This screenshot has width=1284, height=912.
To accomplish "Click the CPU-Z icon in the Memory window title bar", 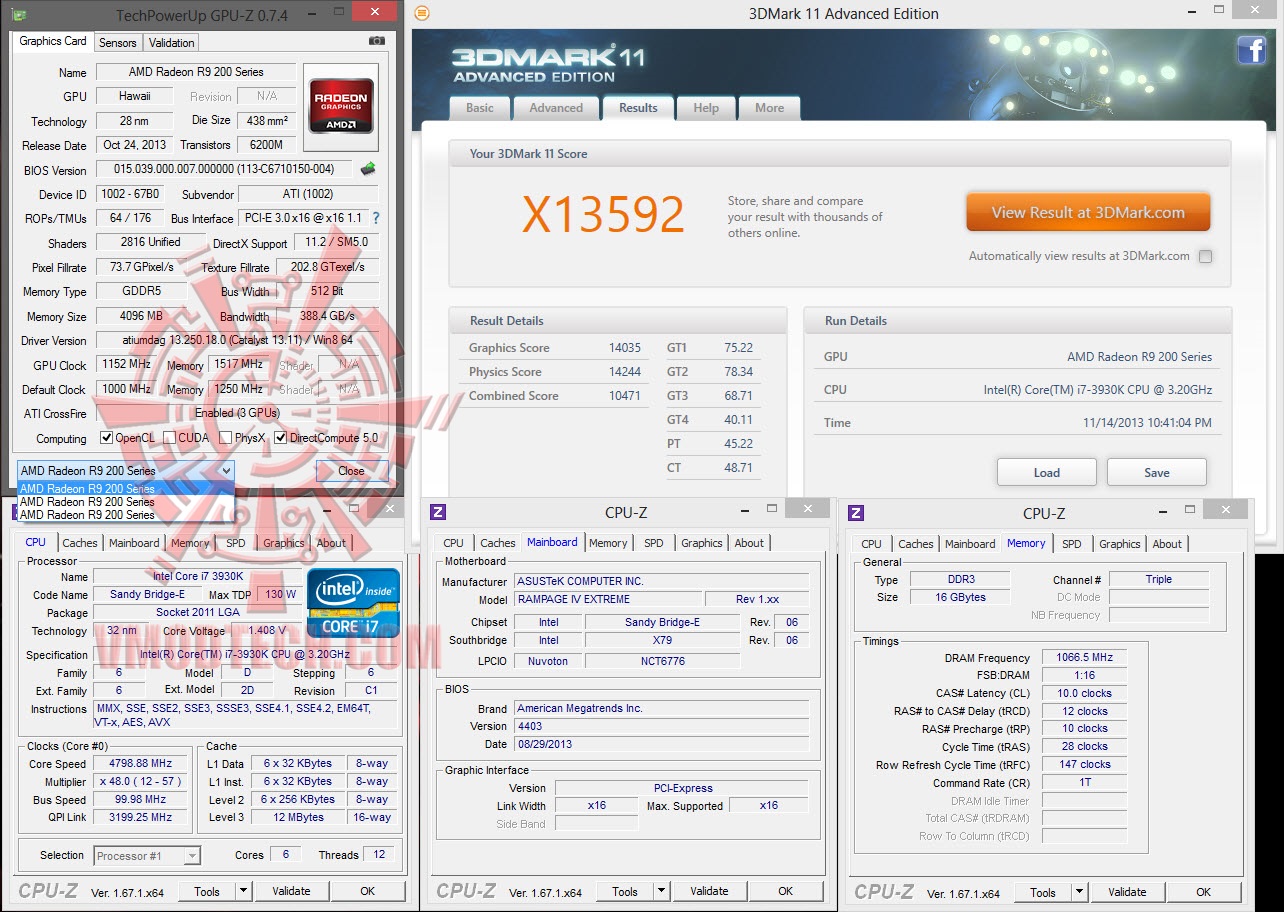I will [856, 513].
